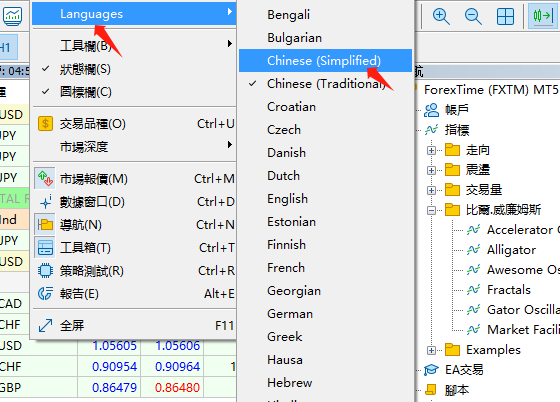Click bid price 0.86479

[114, 387]
